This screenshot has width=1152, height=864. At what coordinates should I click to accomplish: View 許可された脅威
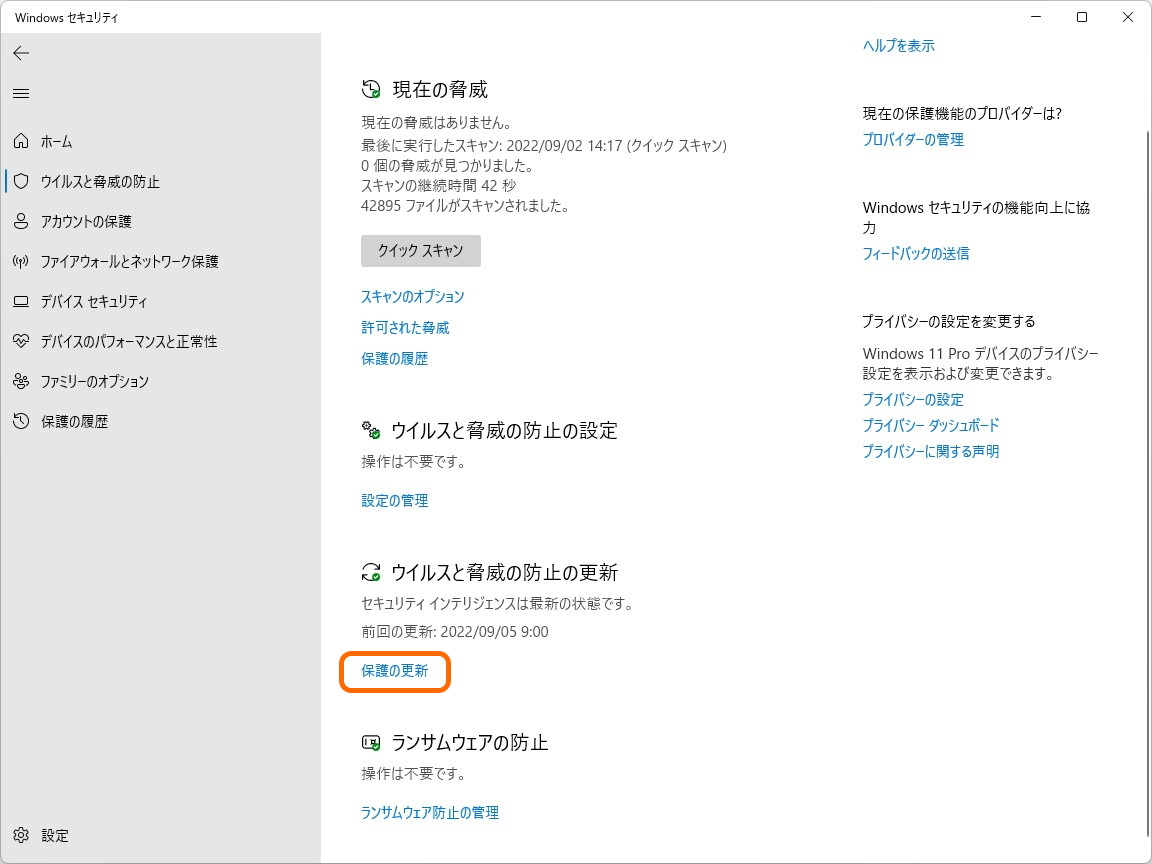tap(404, 327)
